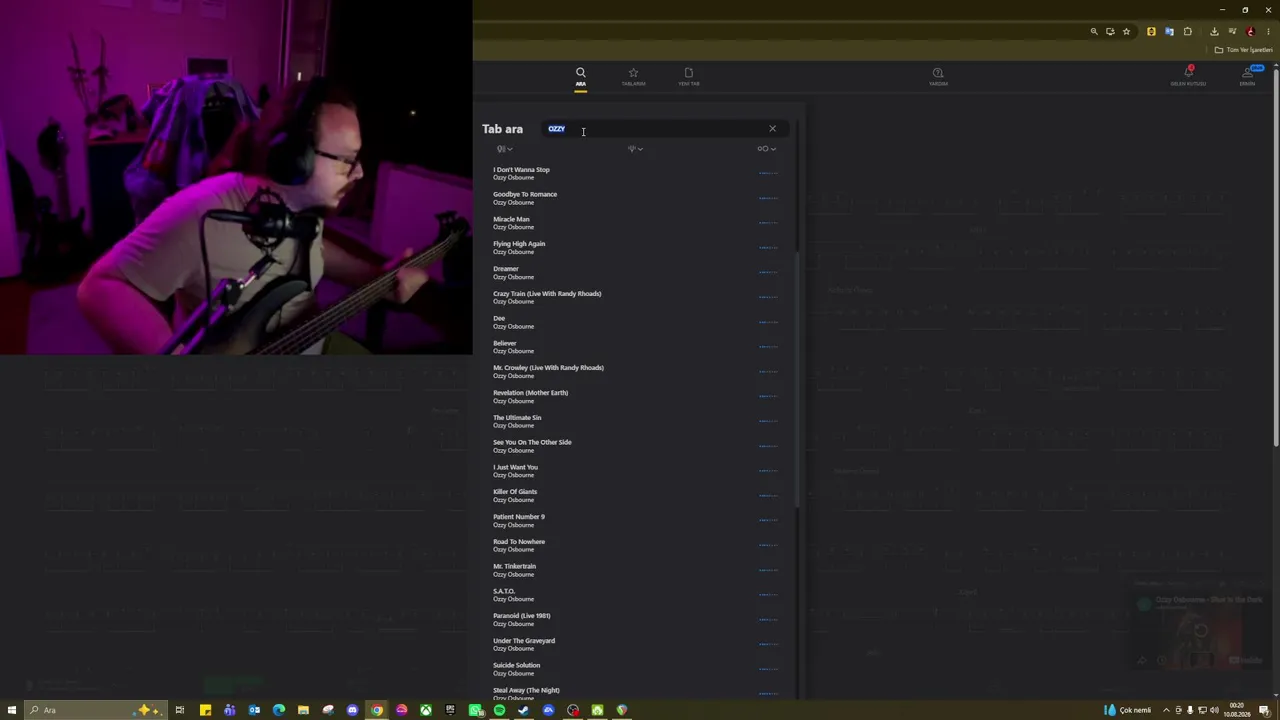Click the install app icon in address bar
This screenshot has width=1280, height=720.
coord(1110,32)
